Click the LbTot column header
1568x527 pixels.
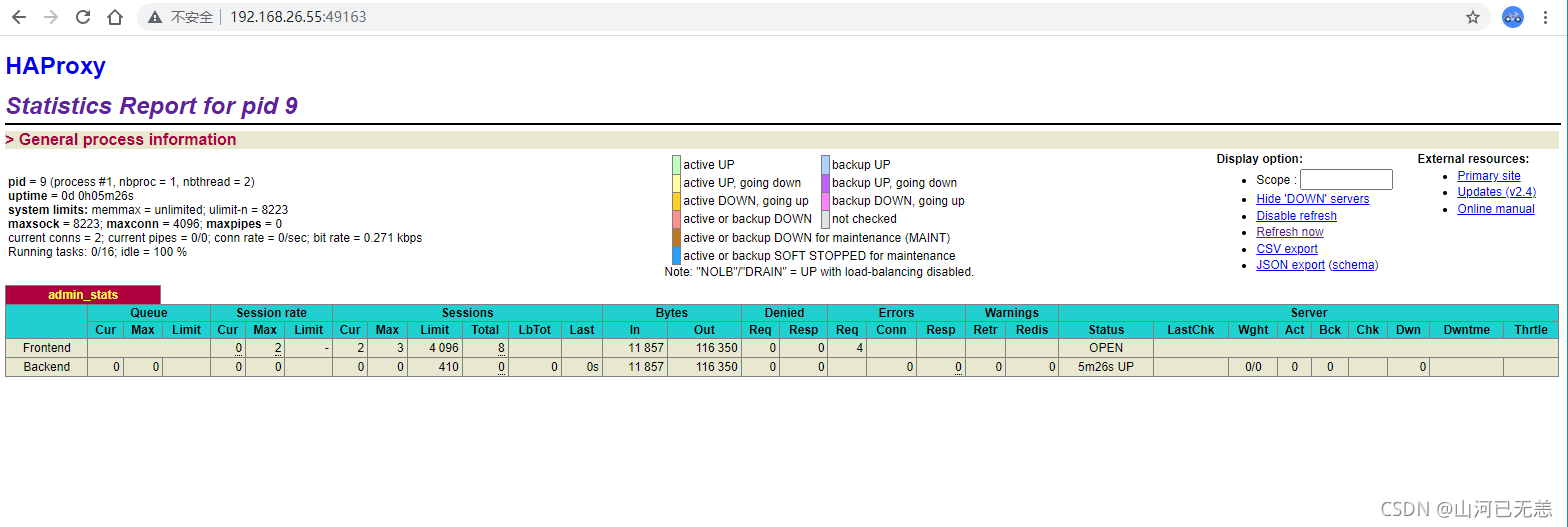point(535,330)
